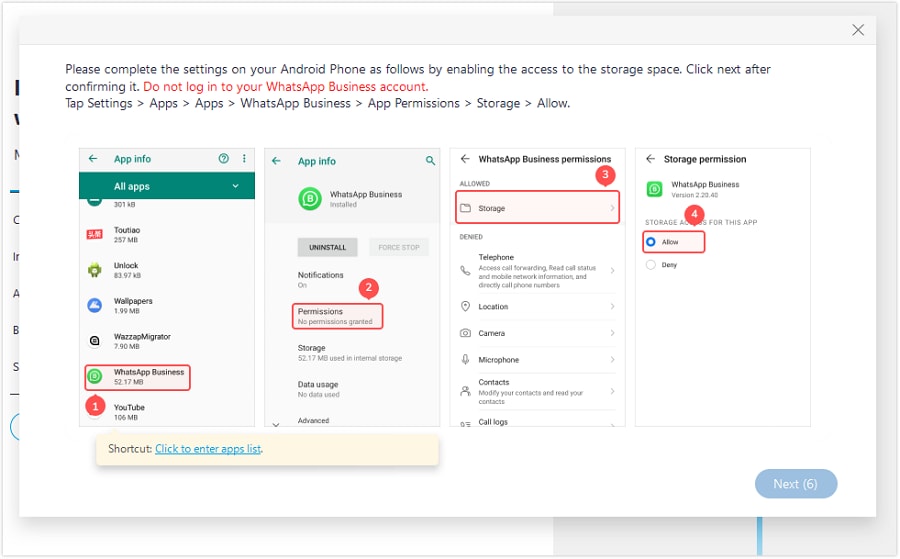This screenshot has width=900, height=559.
Task: Click the Wallpapers app icon
Action: [x=95, y=305]
